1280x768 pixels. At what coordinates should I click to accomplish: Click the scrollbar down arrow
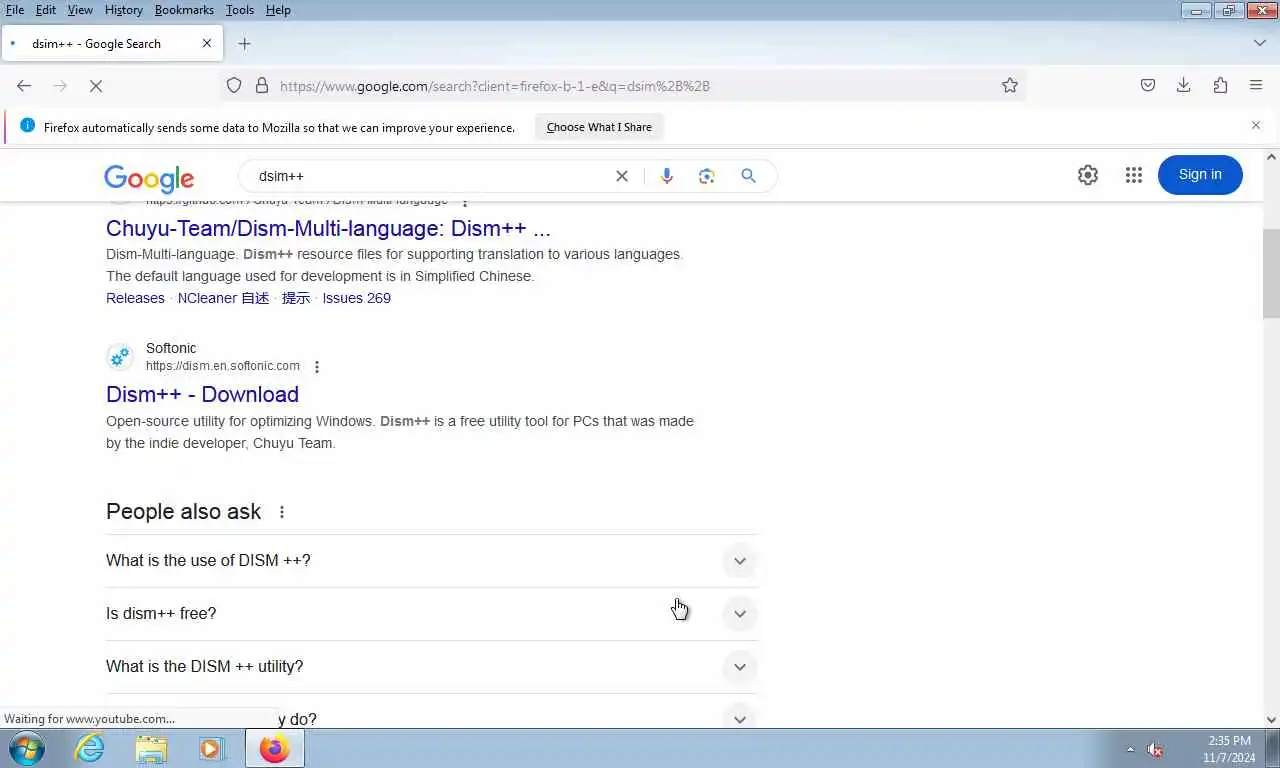pyautogui.click(x=1271, y=719)
